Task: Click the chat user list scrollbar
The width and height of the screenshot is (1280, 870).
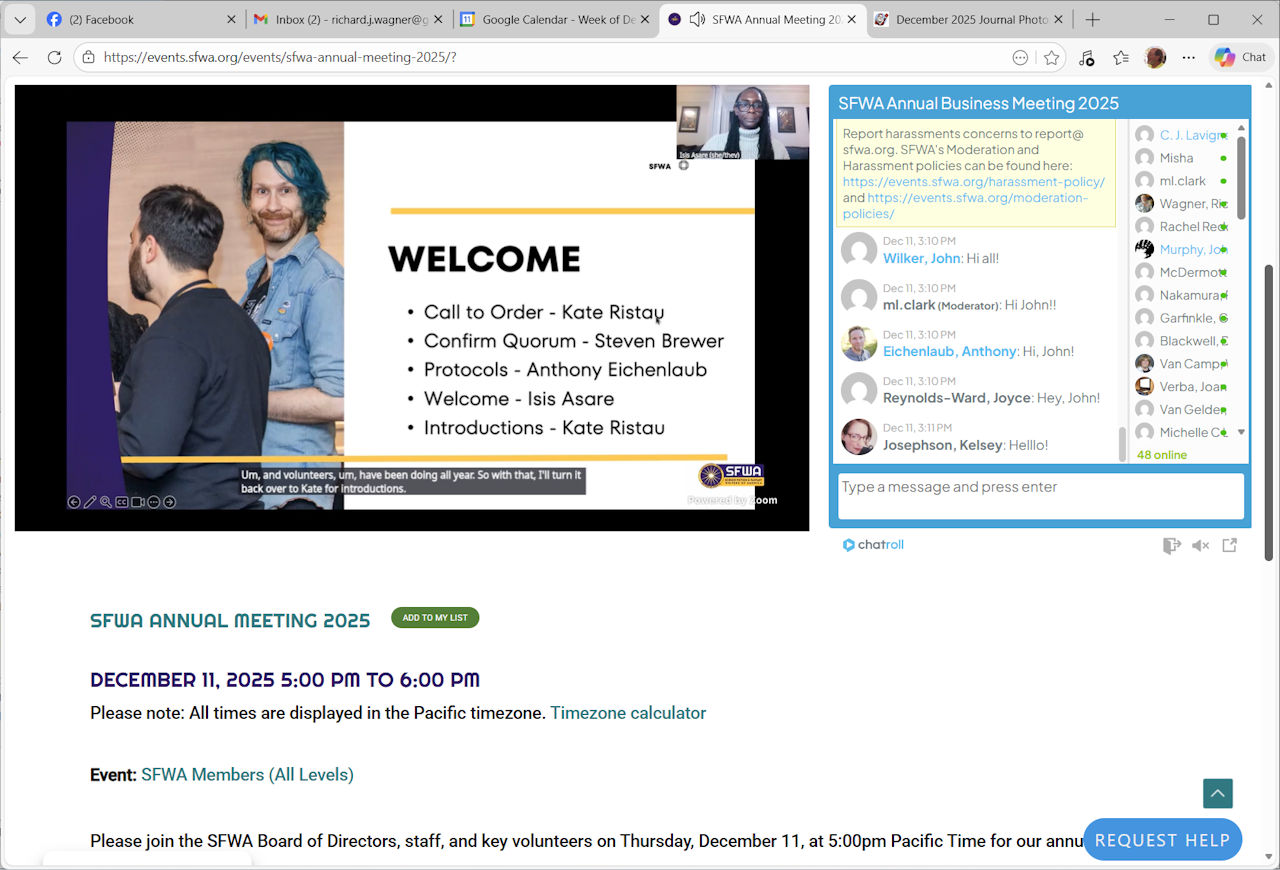Action: coord(1241,180)
